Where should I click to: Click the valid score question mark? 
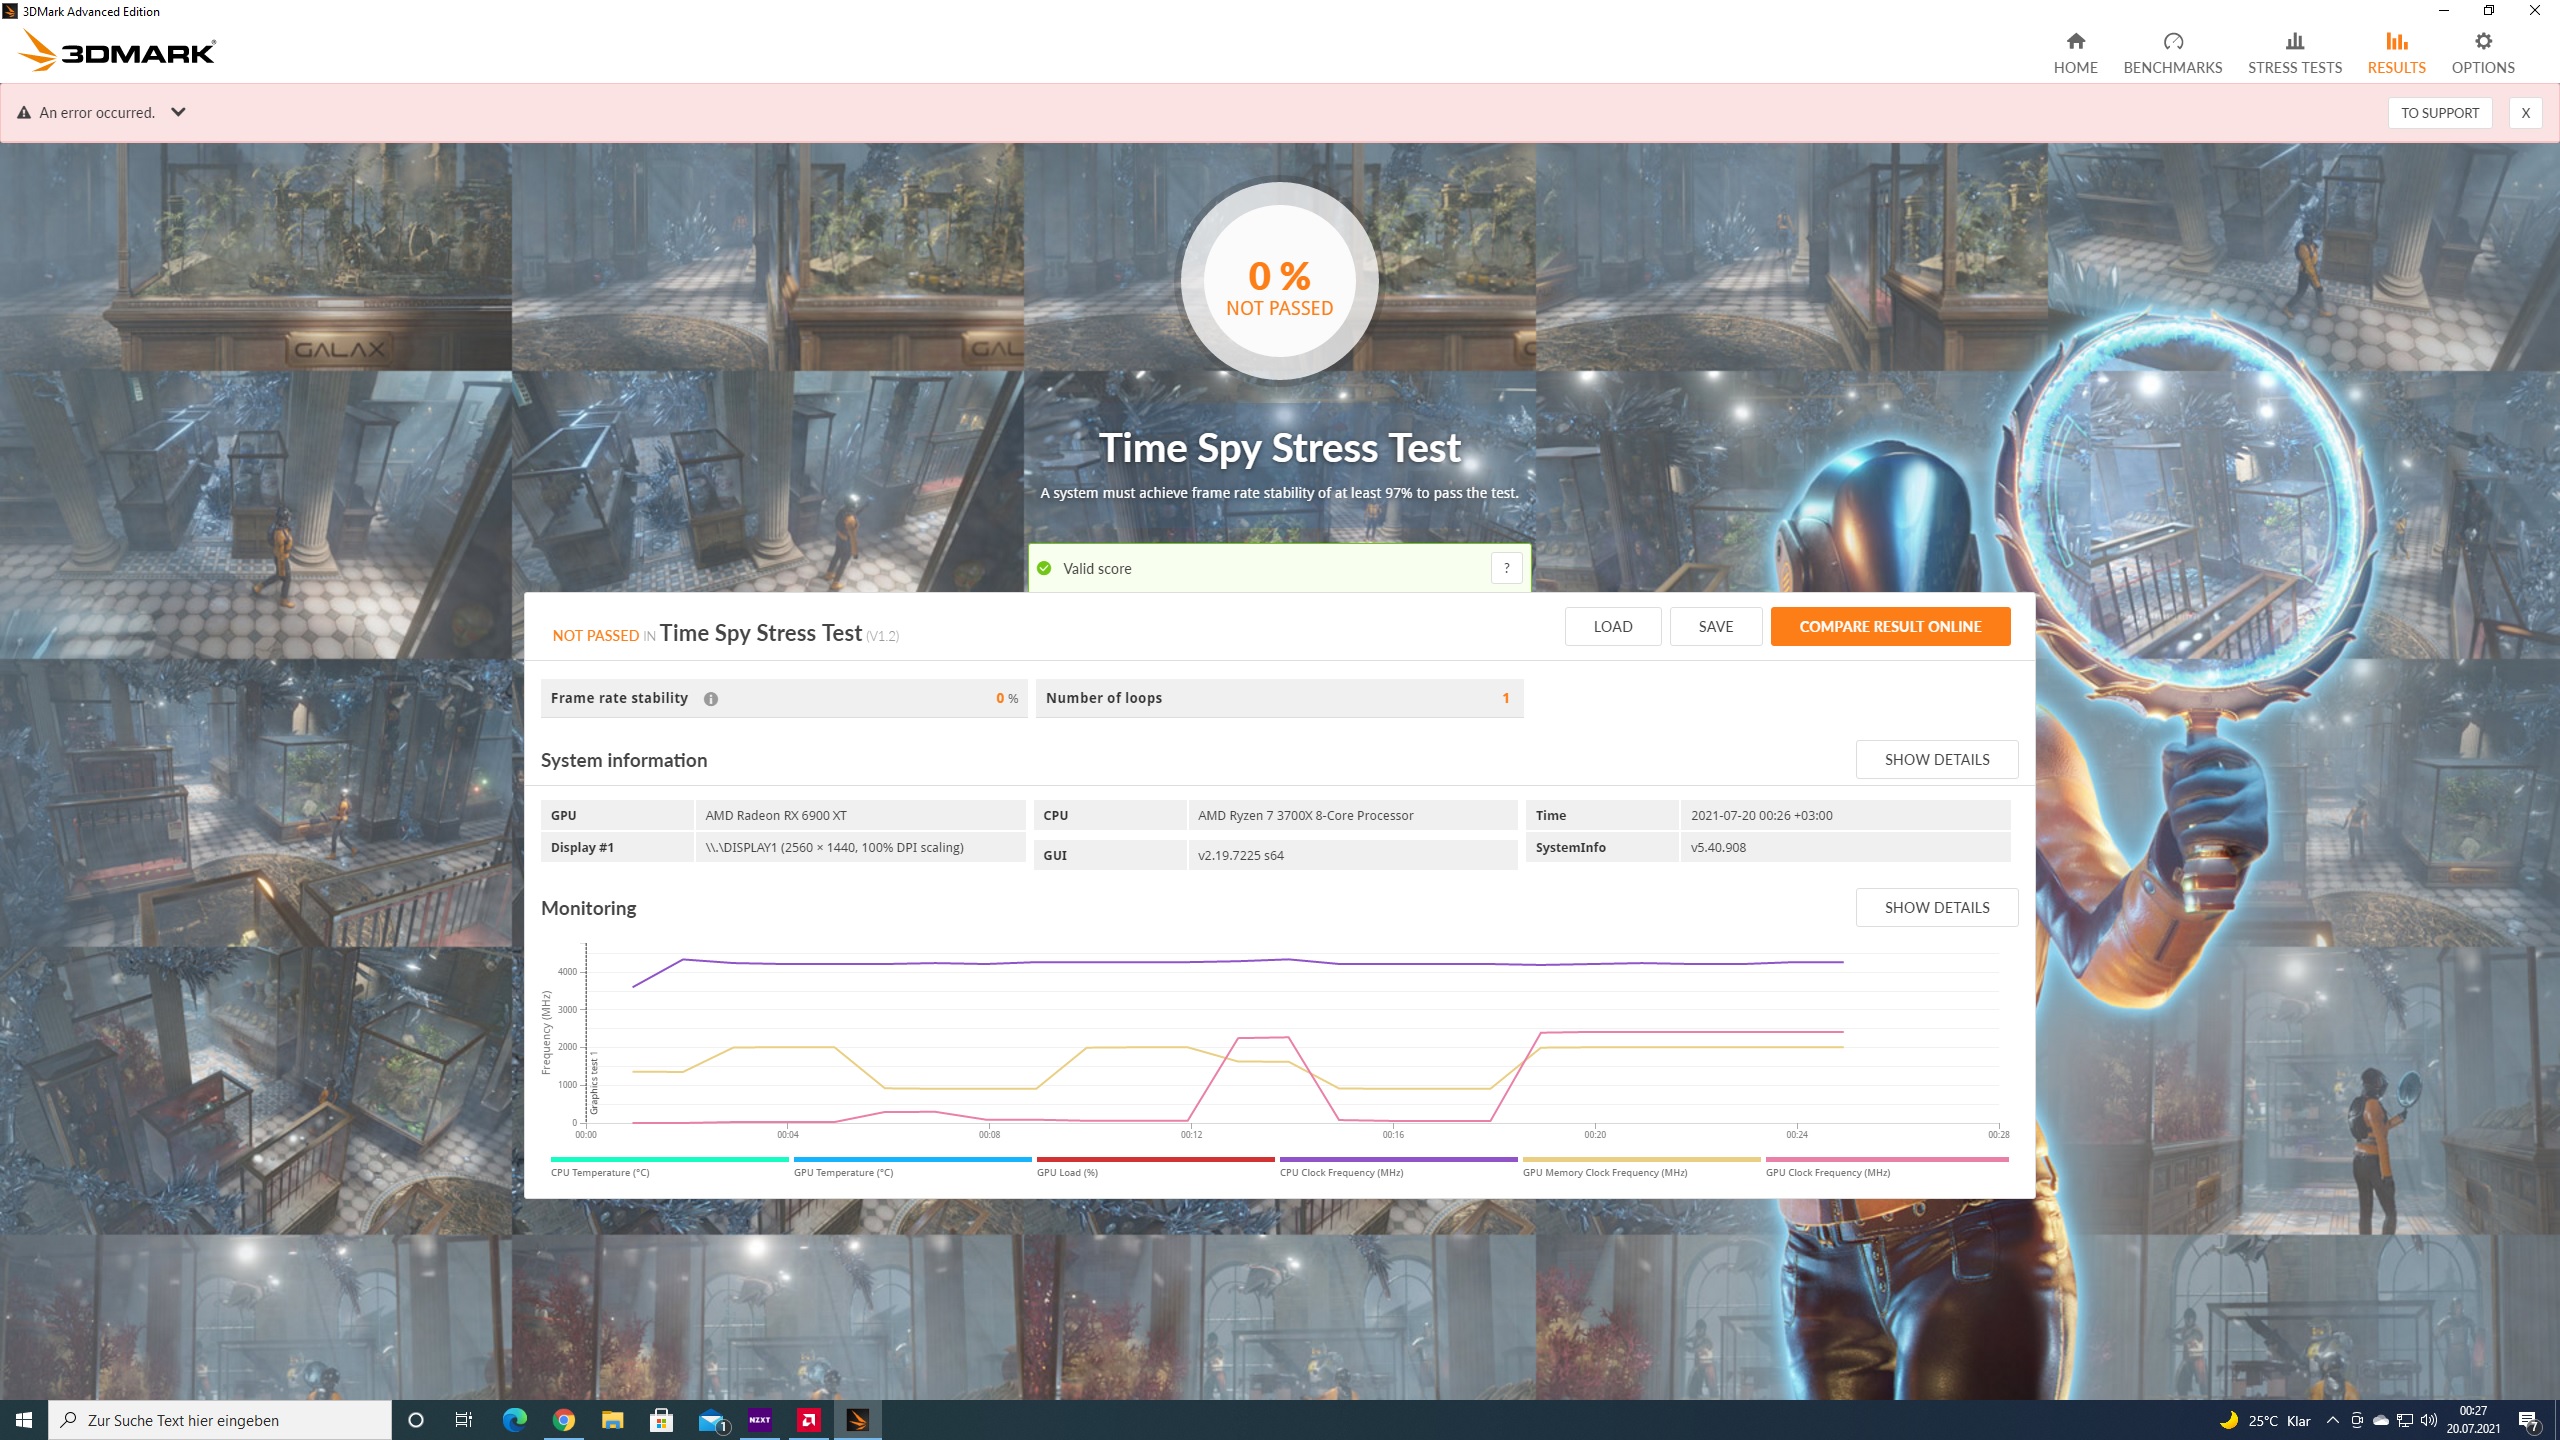click(1506, 568)
